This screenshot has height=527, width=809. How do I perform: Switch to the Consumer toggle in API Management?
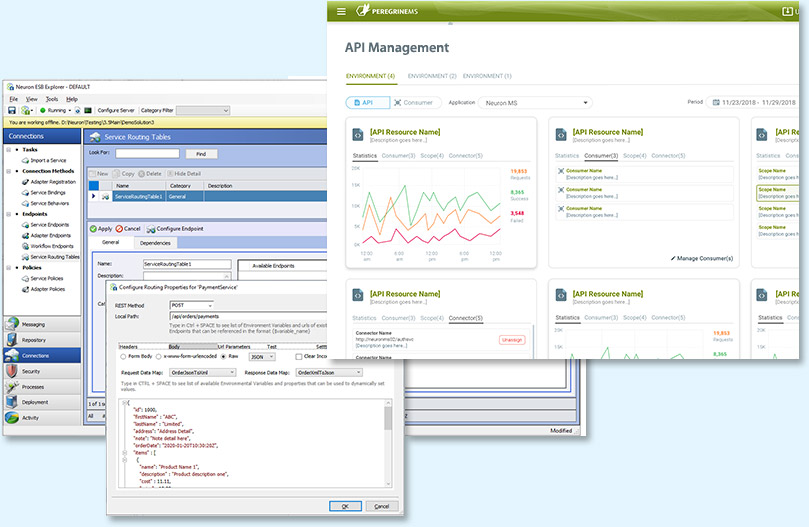415,103
